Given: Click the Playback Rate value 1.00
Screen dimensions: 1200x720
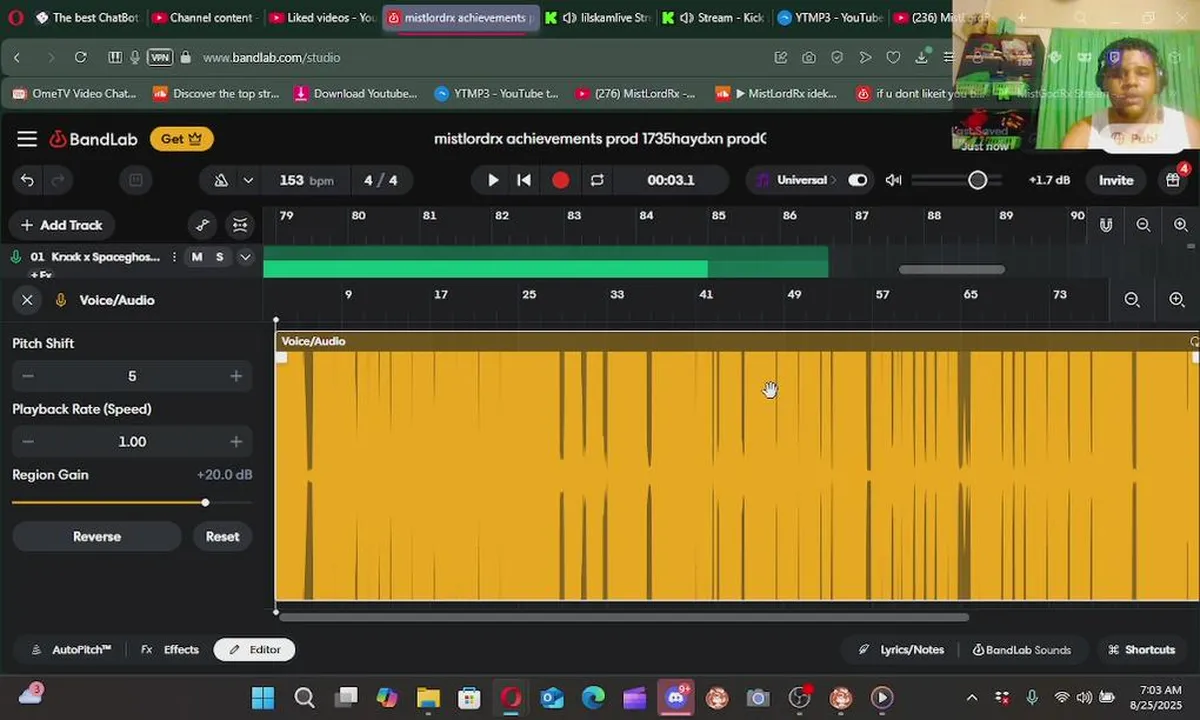Looking at the screenshot, I should 132,441.
